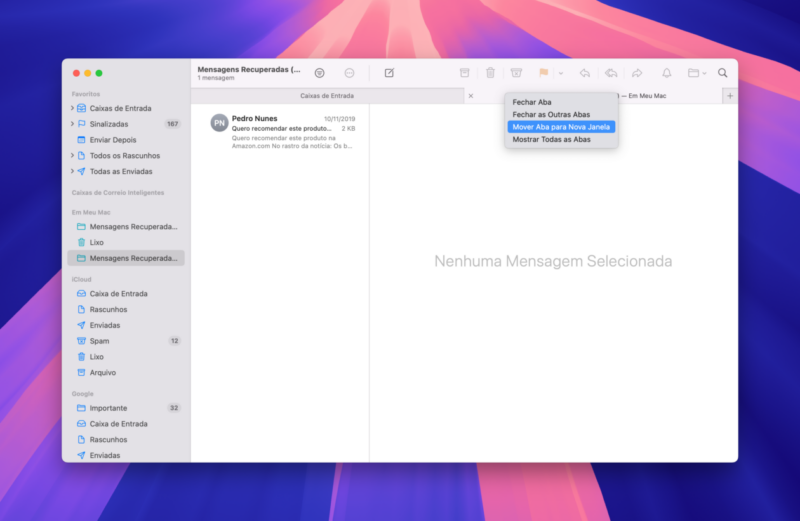Image resolution: width=800 pixels, height=521 pixels.
Task: Open the move-to-folder dropdown
Action: click(696, 73)
